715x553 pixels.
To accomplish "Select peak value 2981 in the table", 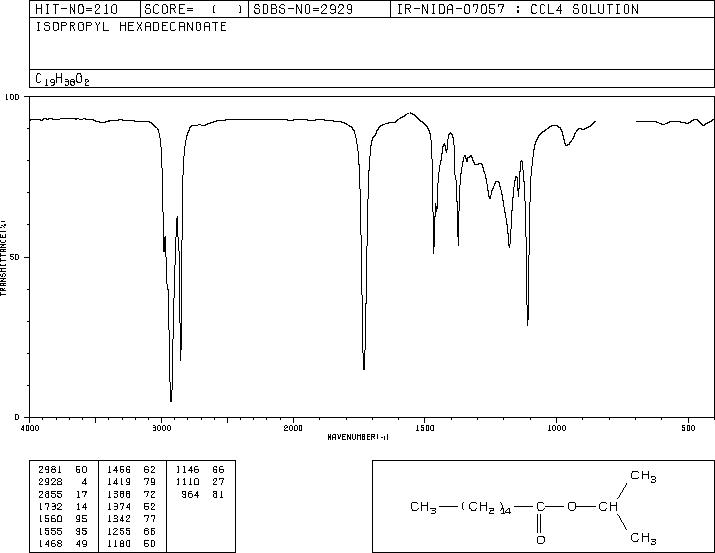I will click(51, 470).
